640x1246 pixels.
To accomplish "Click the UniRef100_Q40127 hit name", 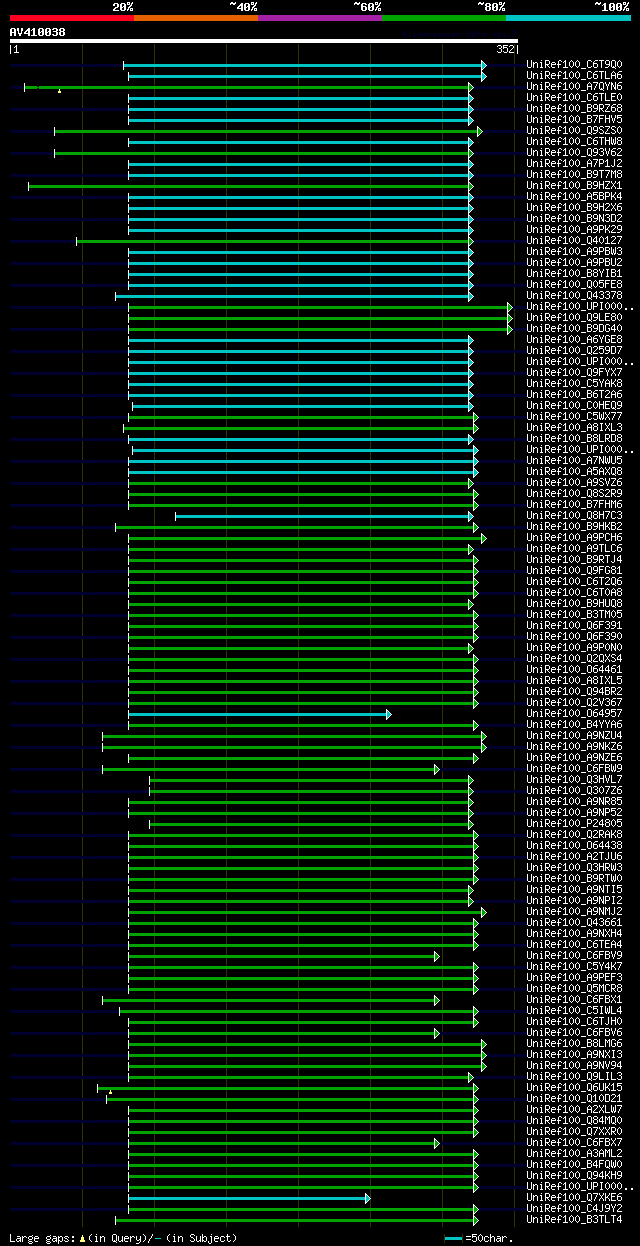I will [x=574, y=241].
